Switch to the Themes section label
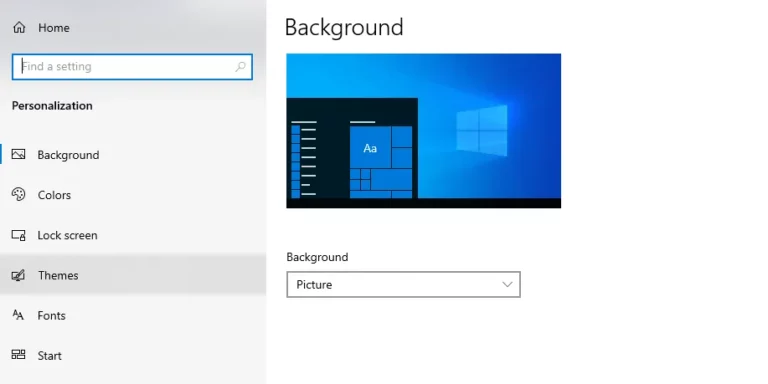Viewport: 768px width, 384px height. point(58,275)
